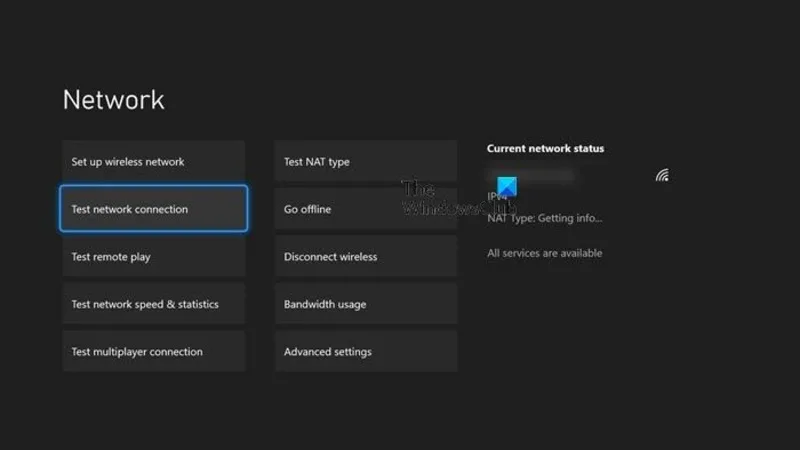Select Test network connection tile
The width and height of the screenshot is (800, 450).
click(154, 209)
